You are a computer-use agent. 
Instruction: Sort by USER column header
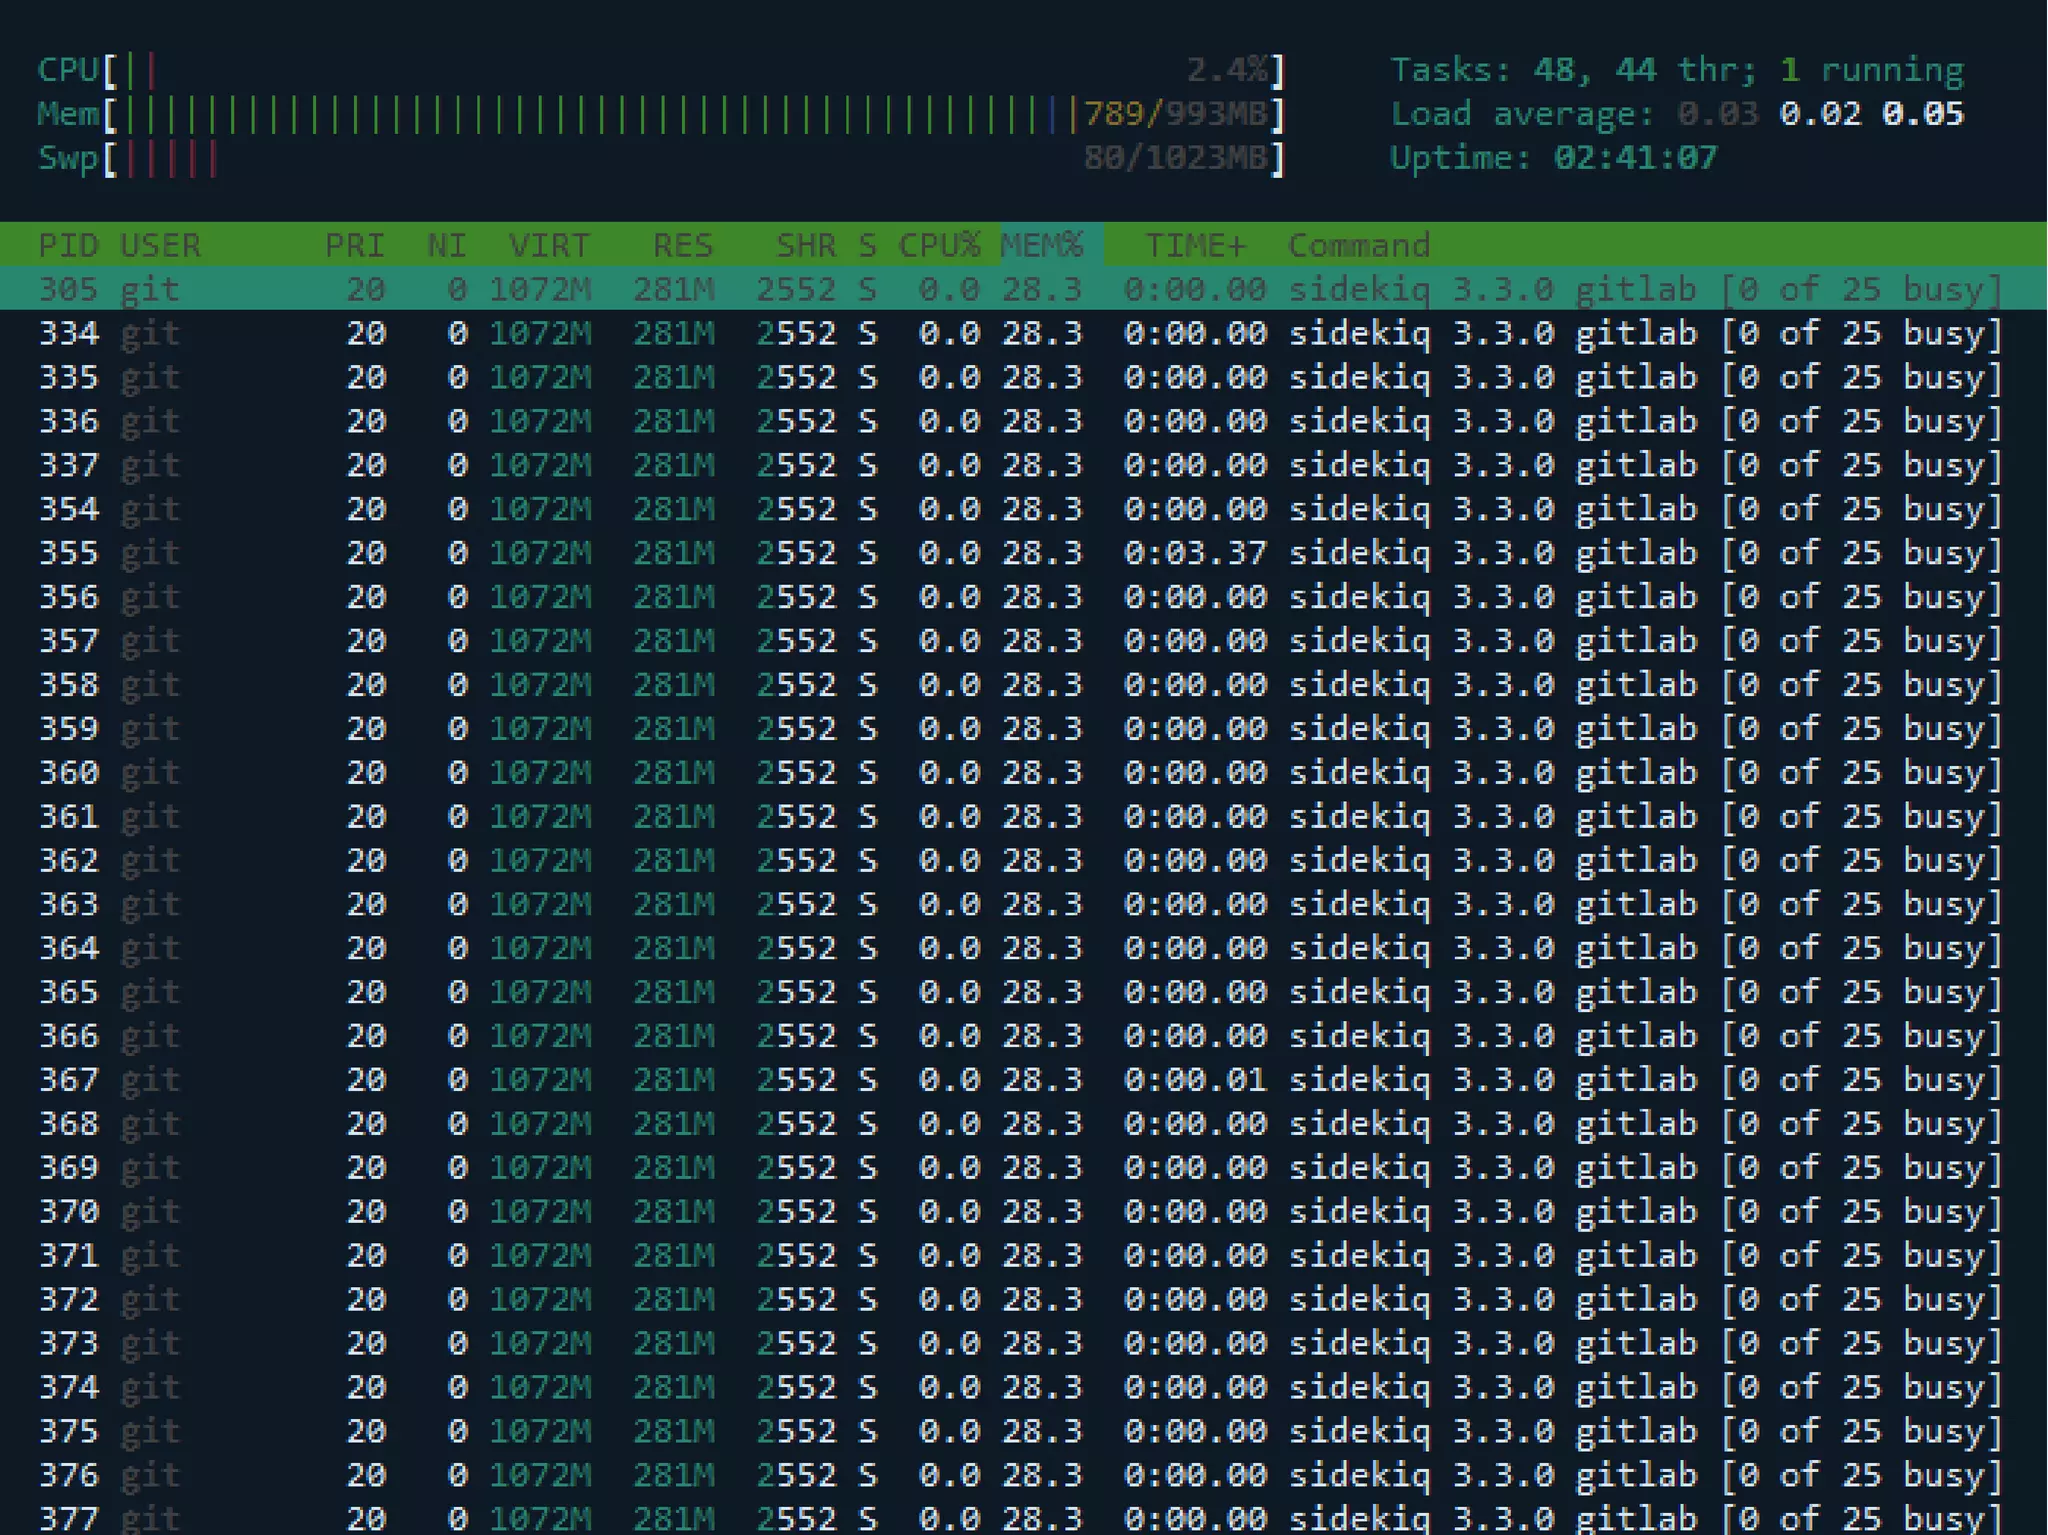tap(160, 245)
